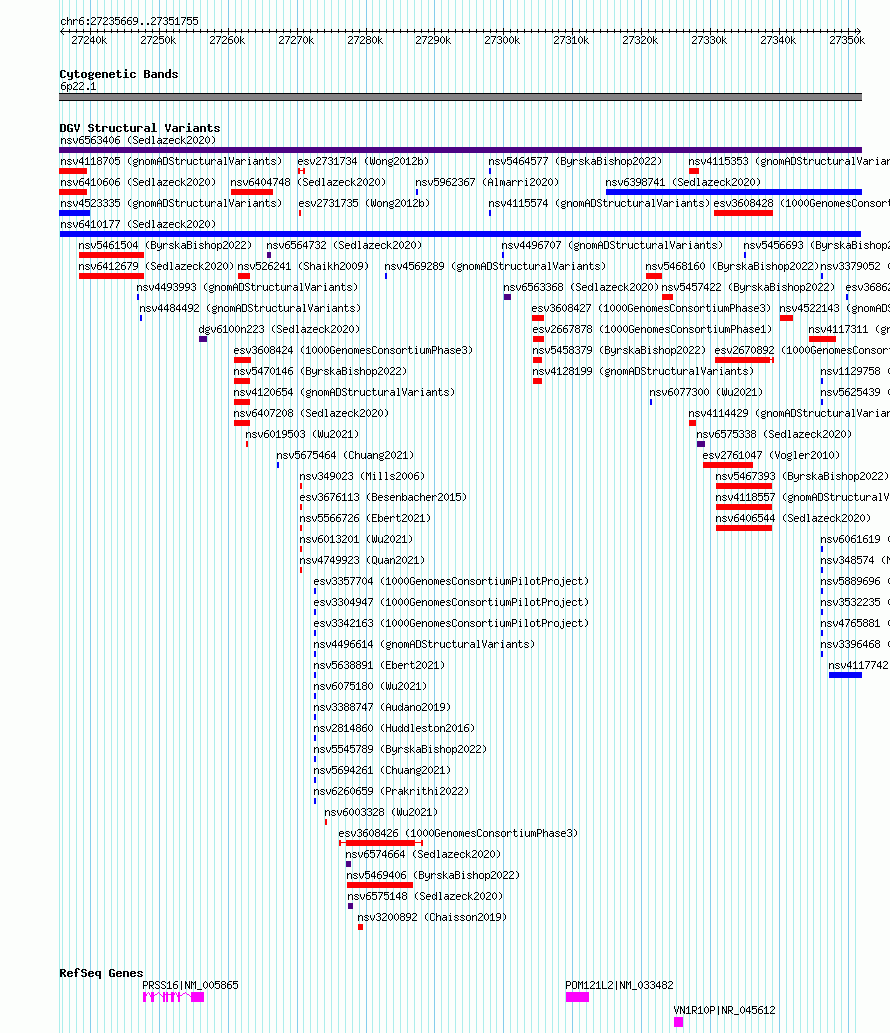Click esv3357704 1000Genomes Pilot variant
890x1033 pixels.
pos(451,583)
